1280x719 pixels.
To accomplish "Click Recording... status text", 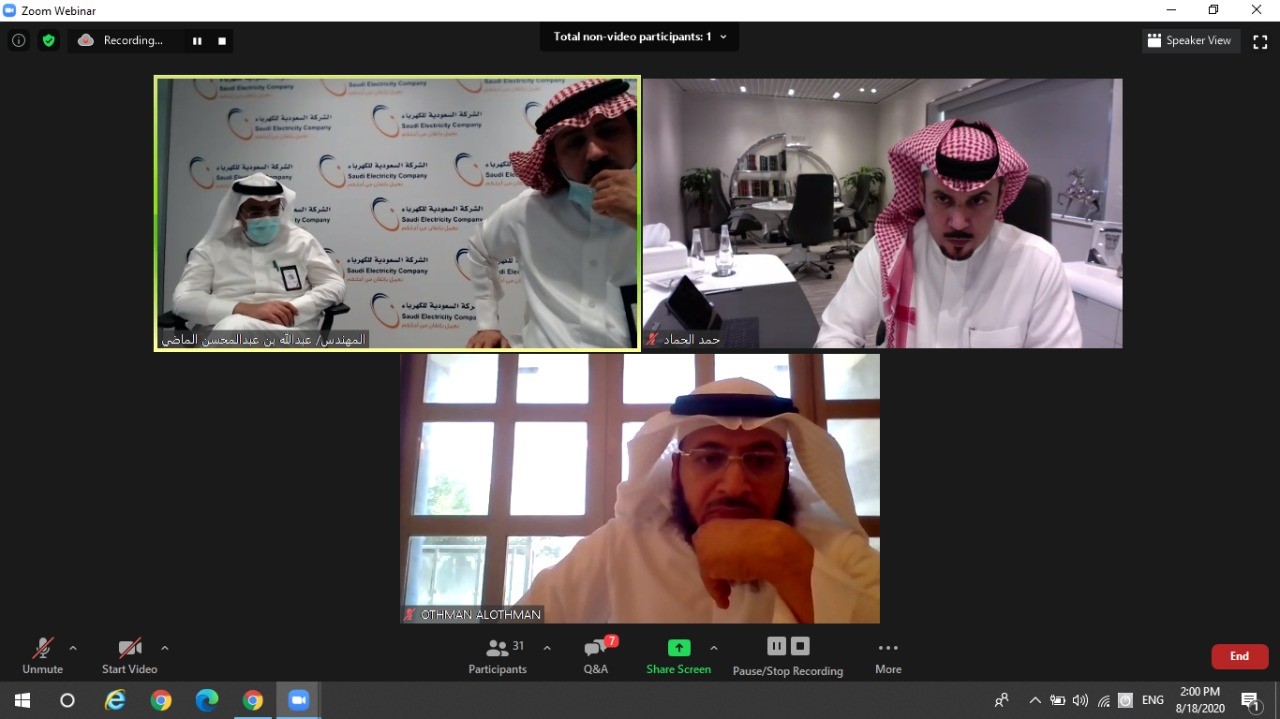I will click(133, 41).
